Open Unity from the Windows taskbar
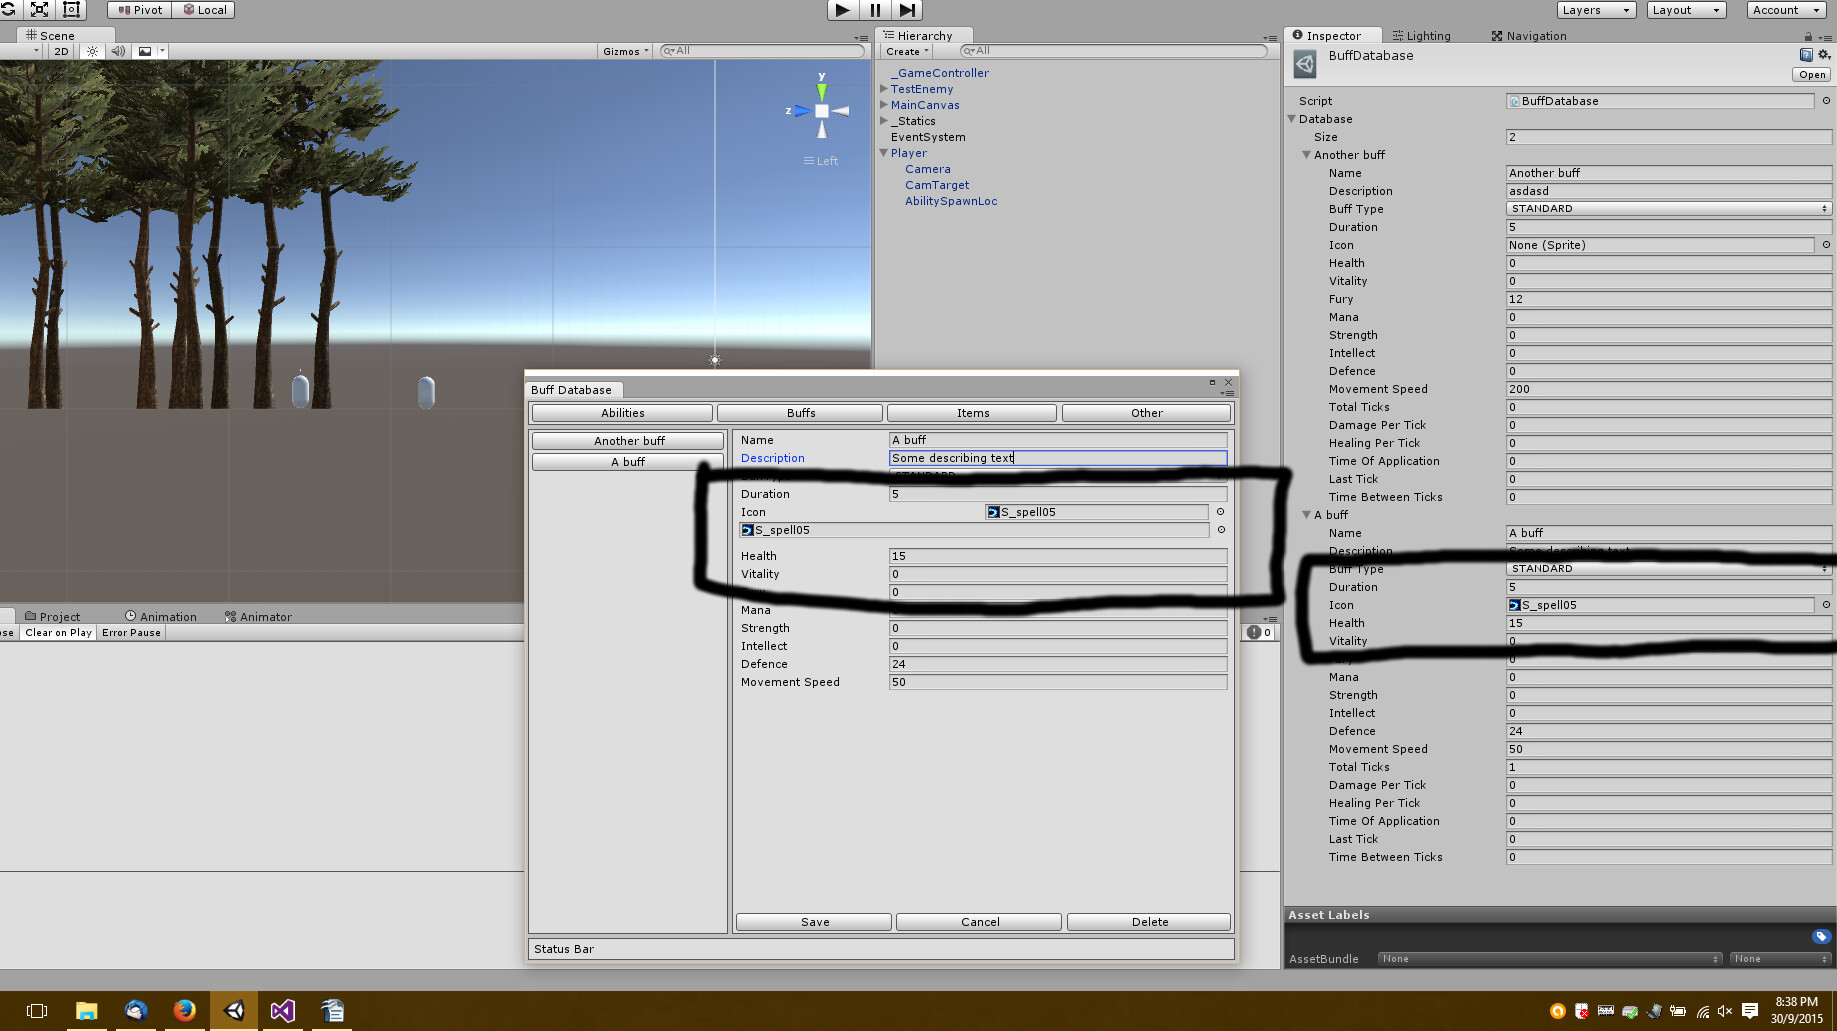Viewport: 1837px width, 1031px height. click(x=234, y=1010)
